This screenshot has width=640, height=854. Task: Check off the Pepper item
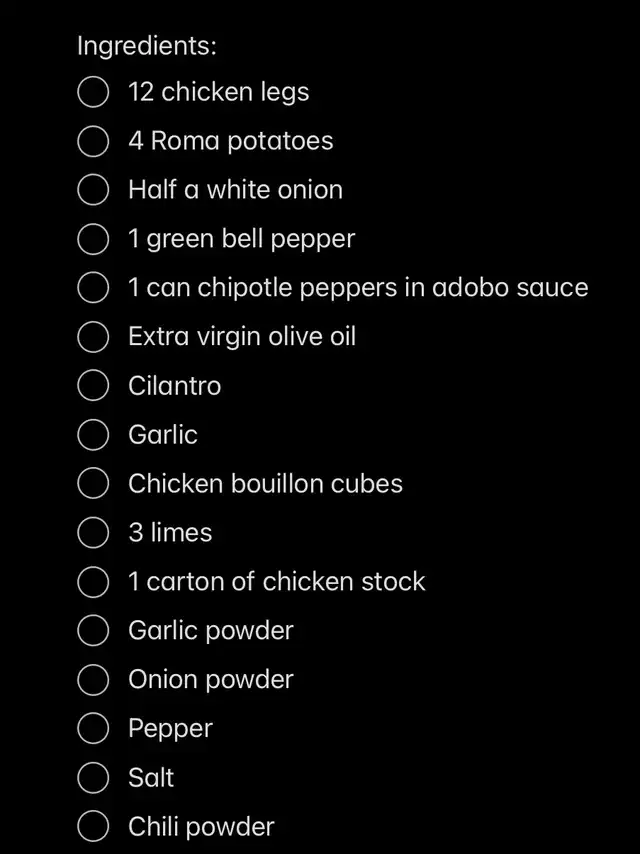click(93, 729)
